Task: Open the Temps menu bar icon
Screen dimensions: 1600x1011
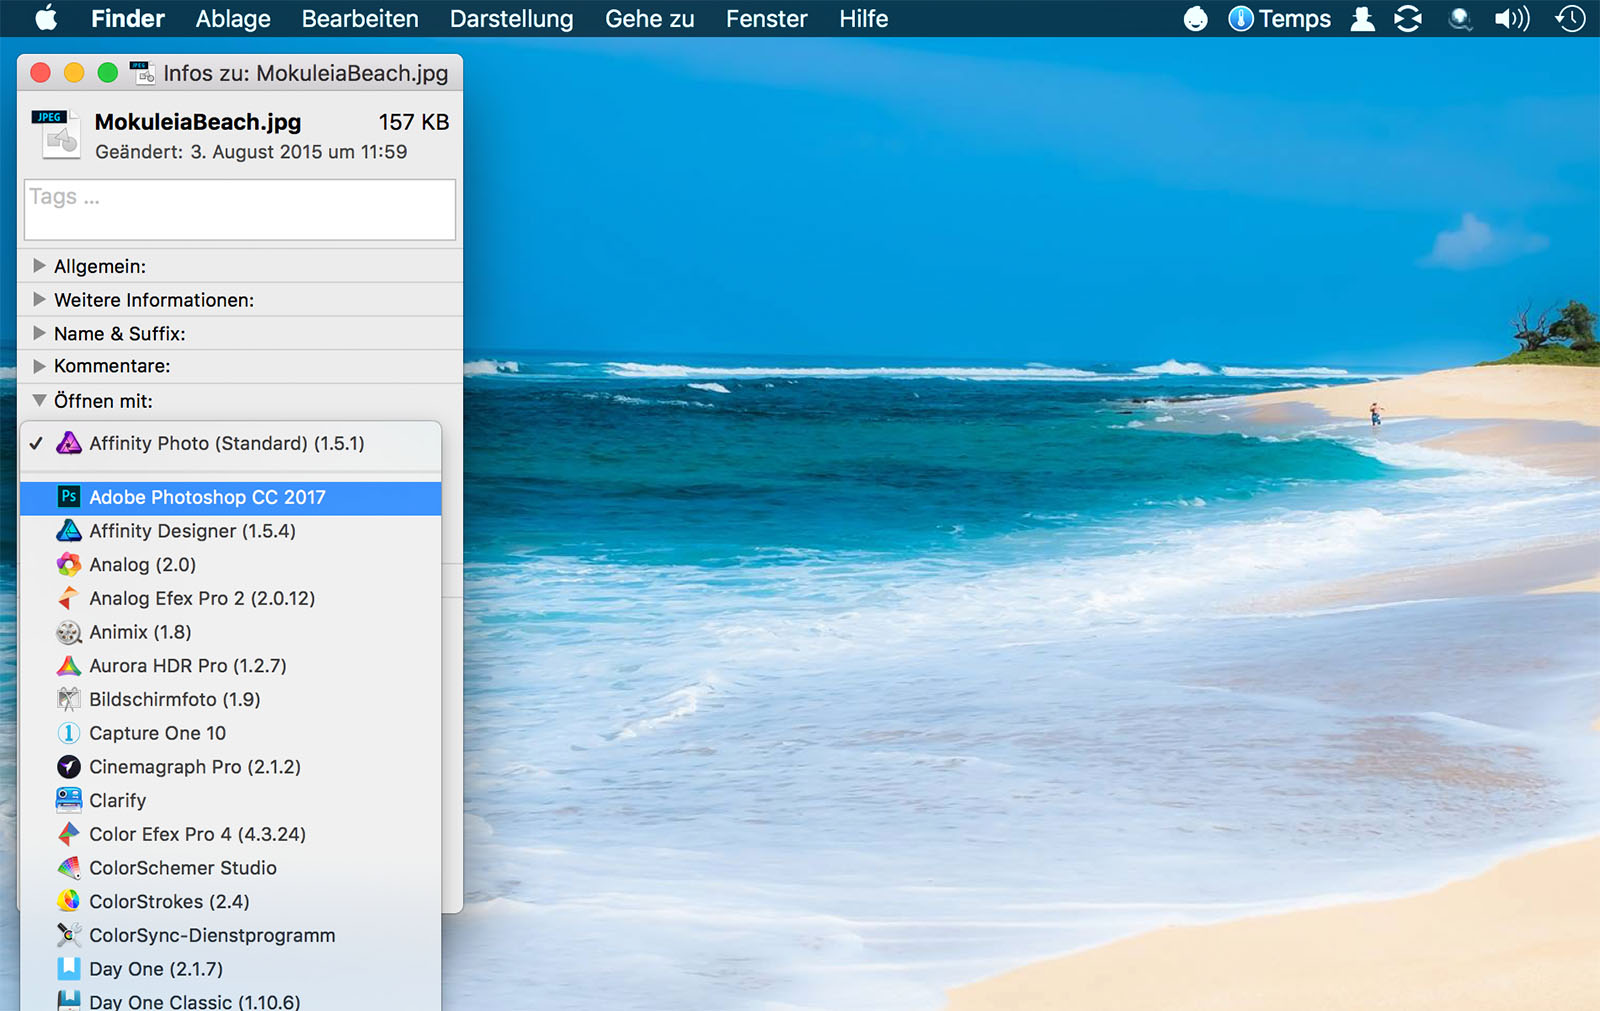Action: point(1279,19)
